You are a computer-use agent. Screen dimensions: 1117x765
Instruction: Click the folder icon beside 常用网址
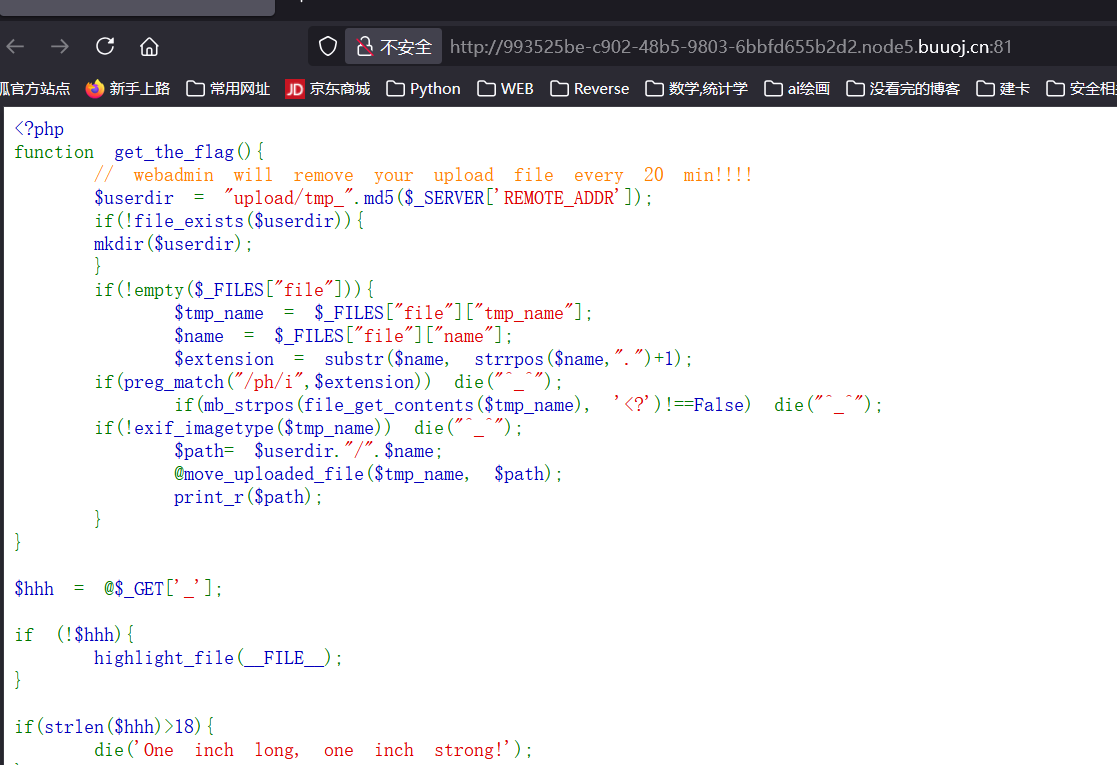pos(195,88)
